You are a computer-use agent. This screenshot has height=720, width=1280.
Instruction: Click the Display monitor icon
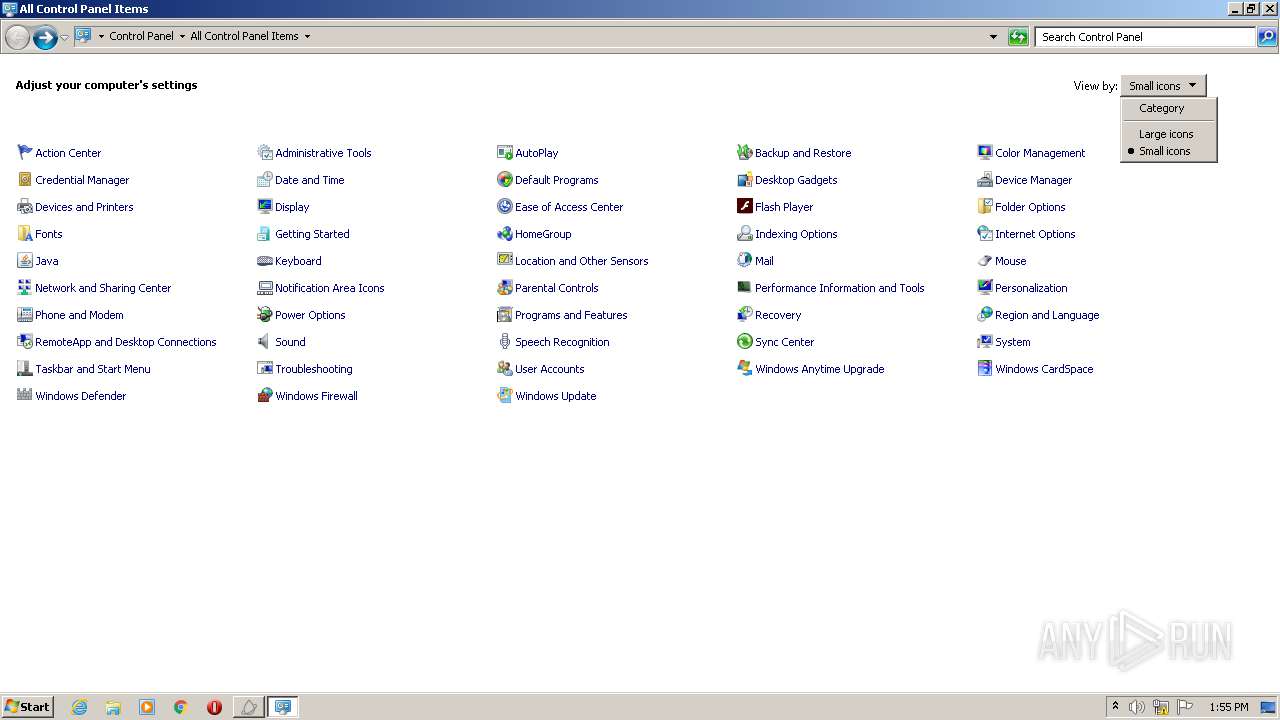click(x=265, y=207)
